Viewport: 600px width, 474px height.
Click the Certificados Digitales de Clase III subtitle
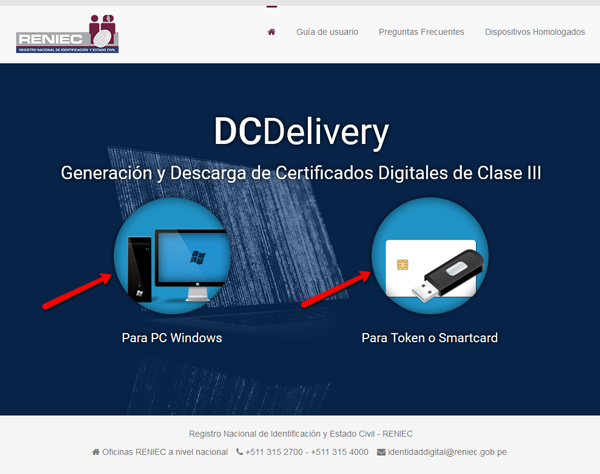[300, 173]
